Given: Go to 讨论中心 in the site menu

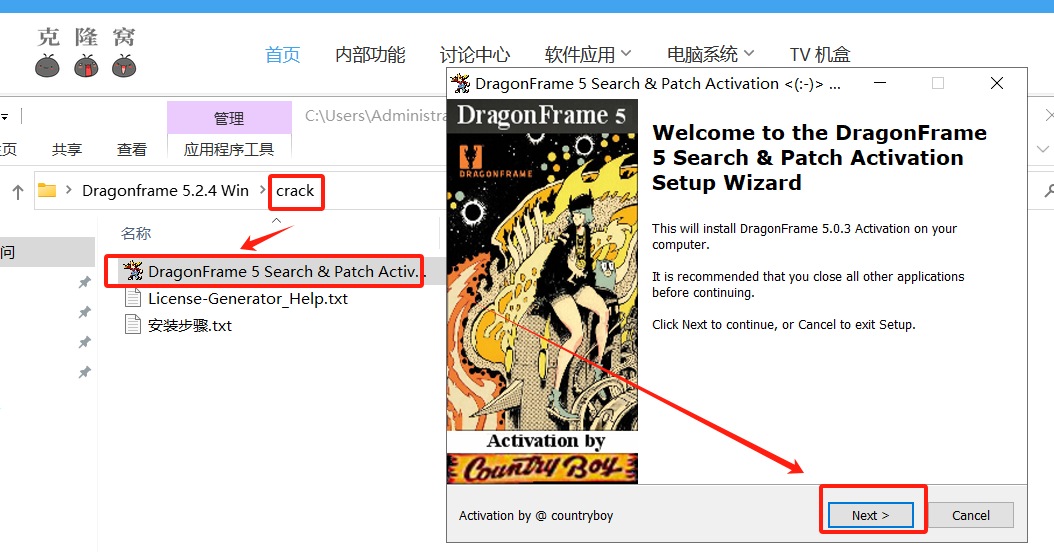Looking at the screenshot, I should coord(475,54).
